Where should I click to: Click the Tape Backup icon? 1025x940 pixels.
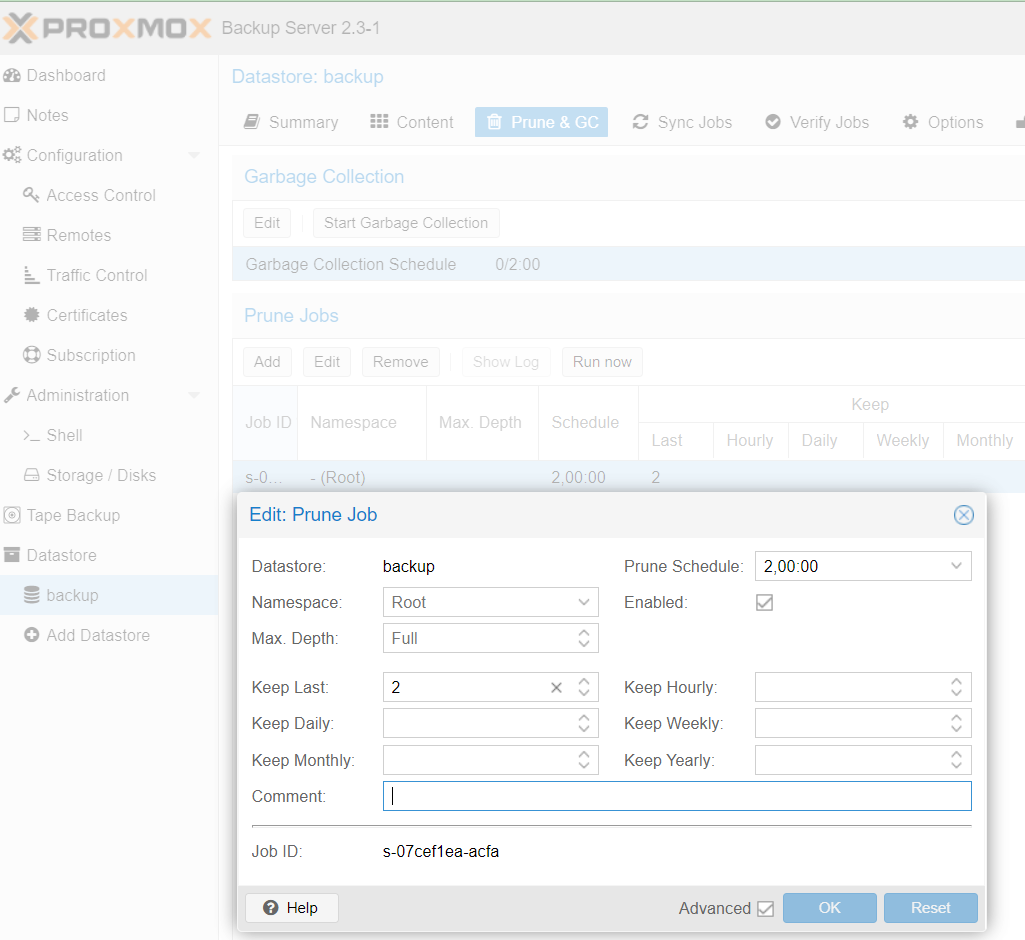(x=12, y=515)
